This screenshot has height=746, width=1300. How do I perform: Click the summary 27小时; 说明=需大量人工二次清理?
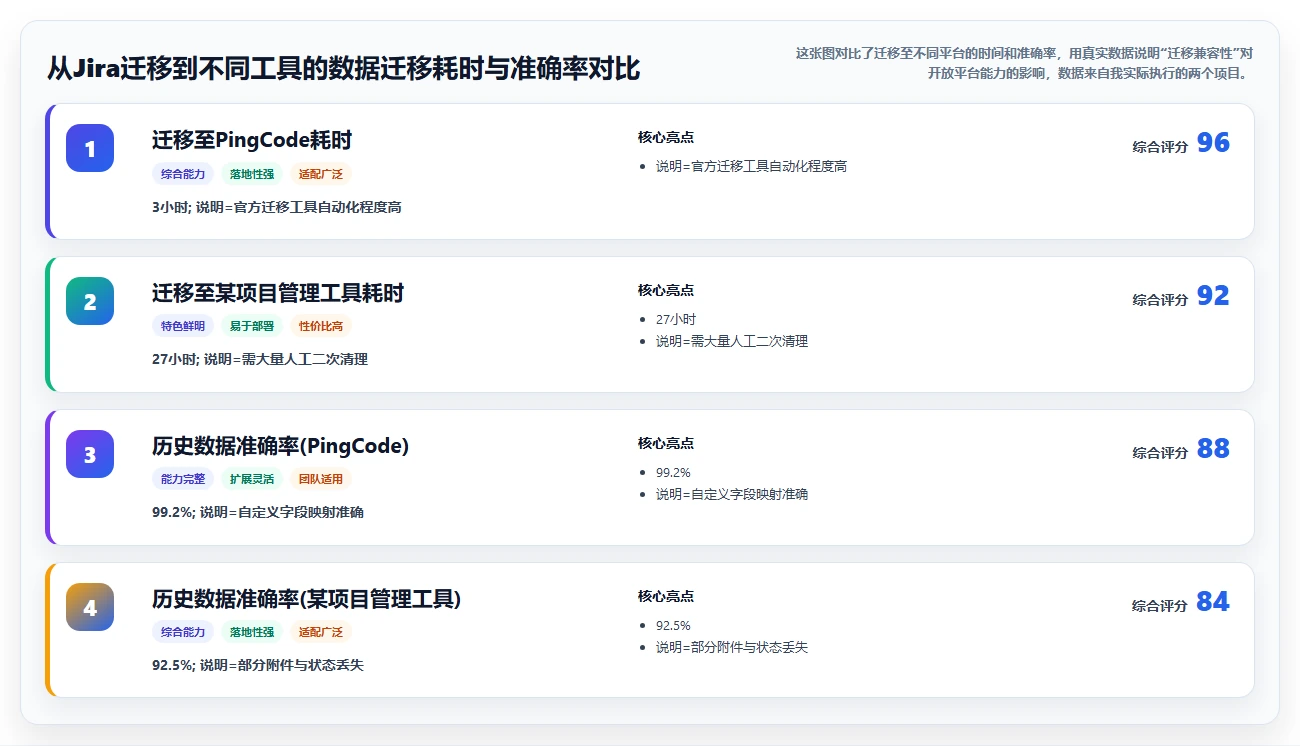click(x=260, y=359)
